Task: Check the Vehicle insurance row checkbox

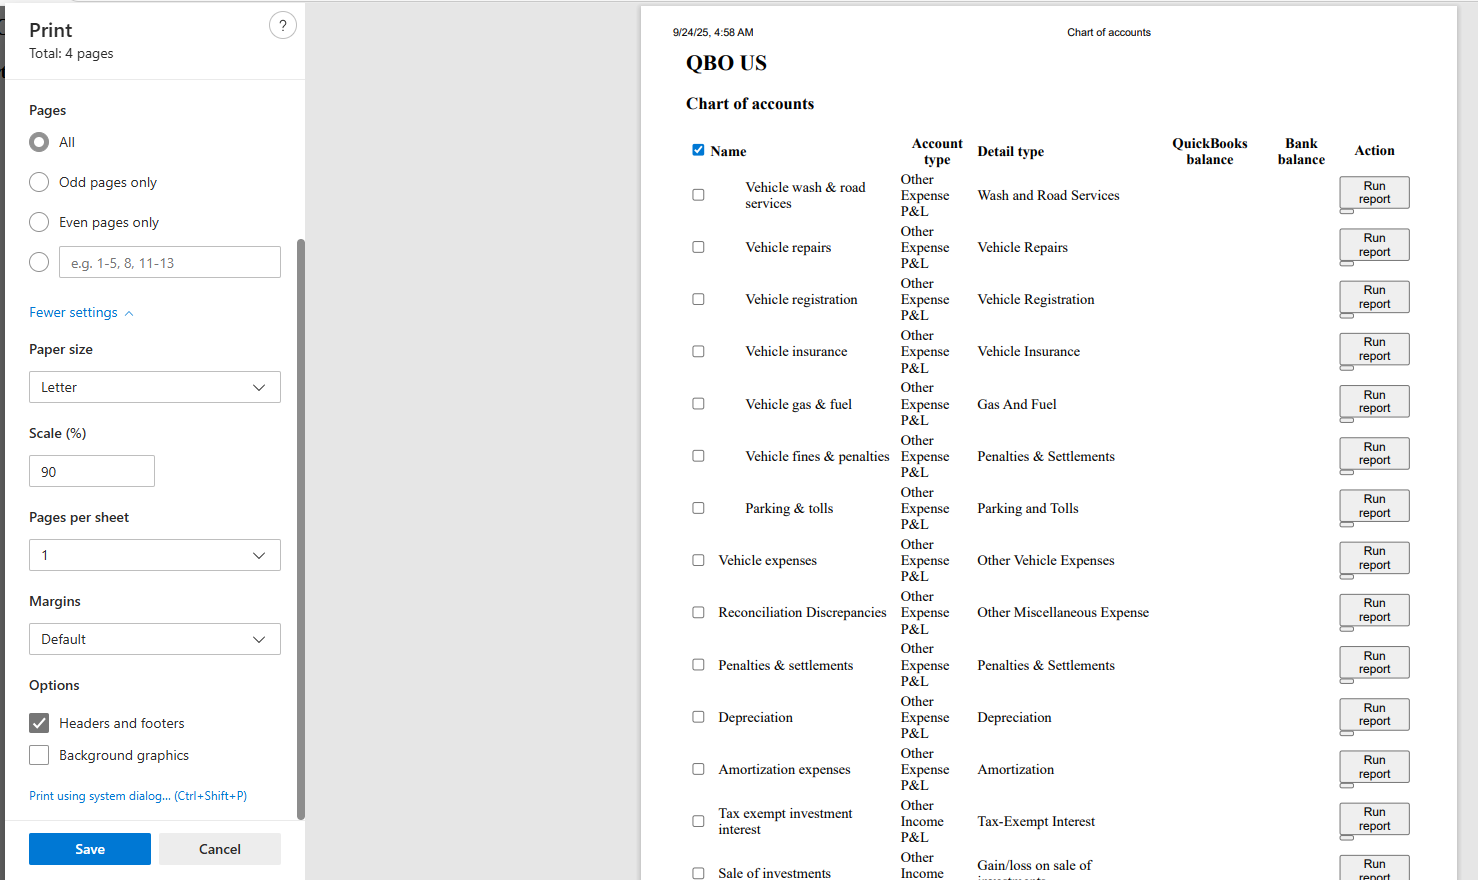Action: click(698, 351)
